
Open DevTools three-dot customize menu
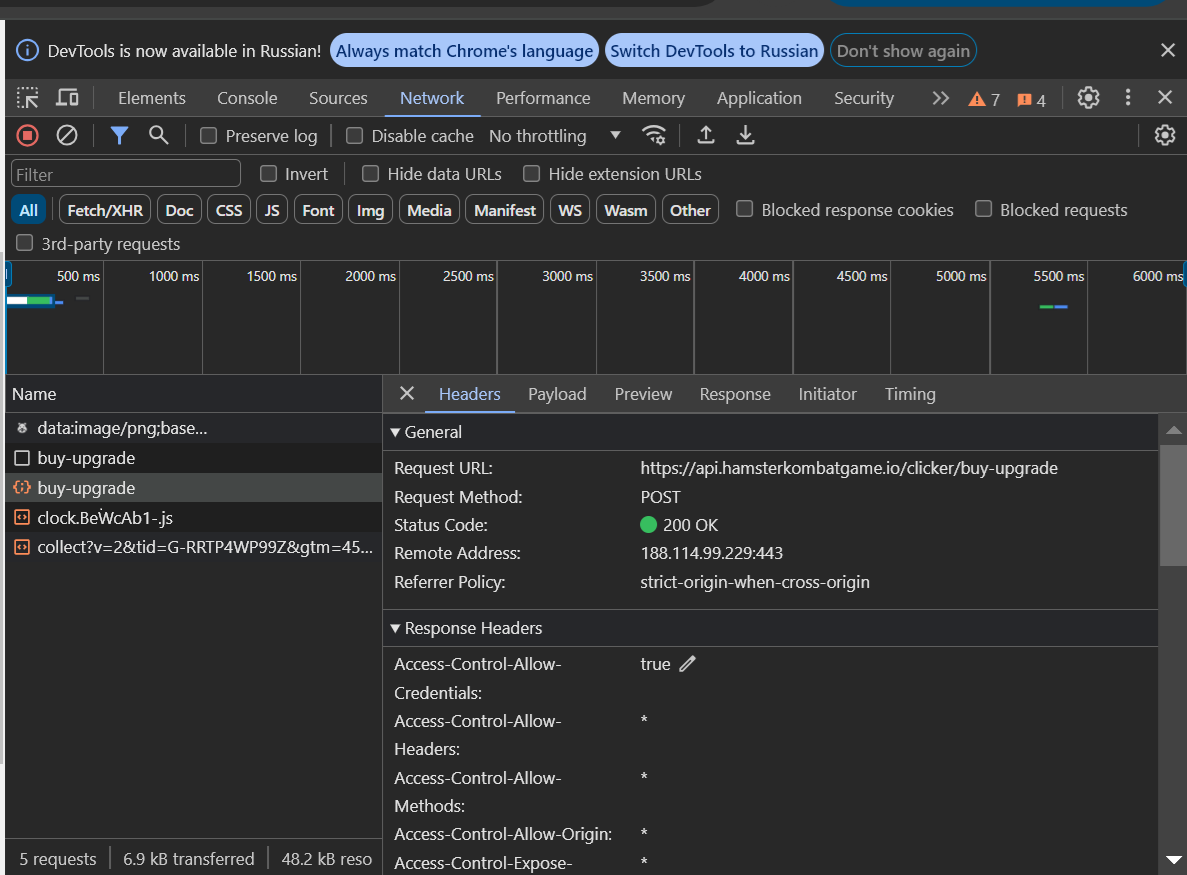coord(1128,98)
